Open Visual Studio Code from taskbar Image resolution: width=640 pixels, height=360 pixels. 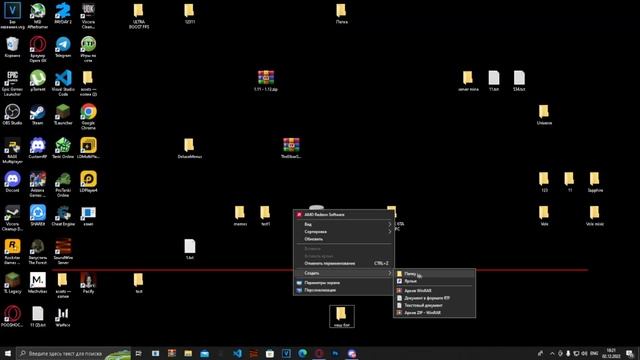point(237,353)
